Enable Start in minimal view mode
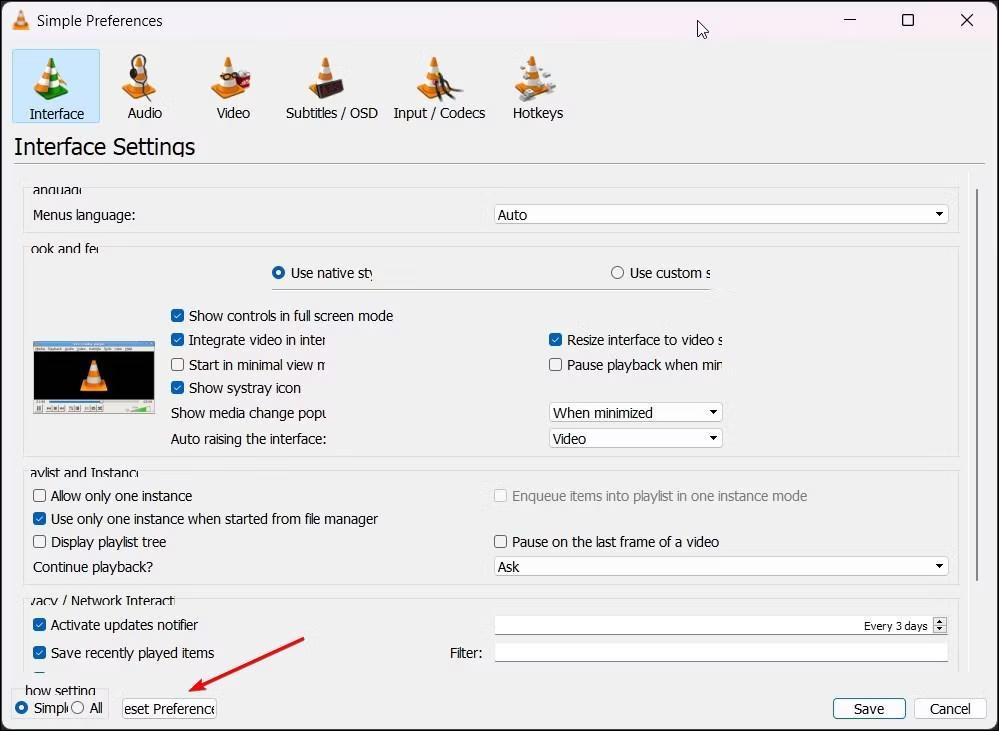The height and width of the screenshot is (731, 999). coord(177,364)
